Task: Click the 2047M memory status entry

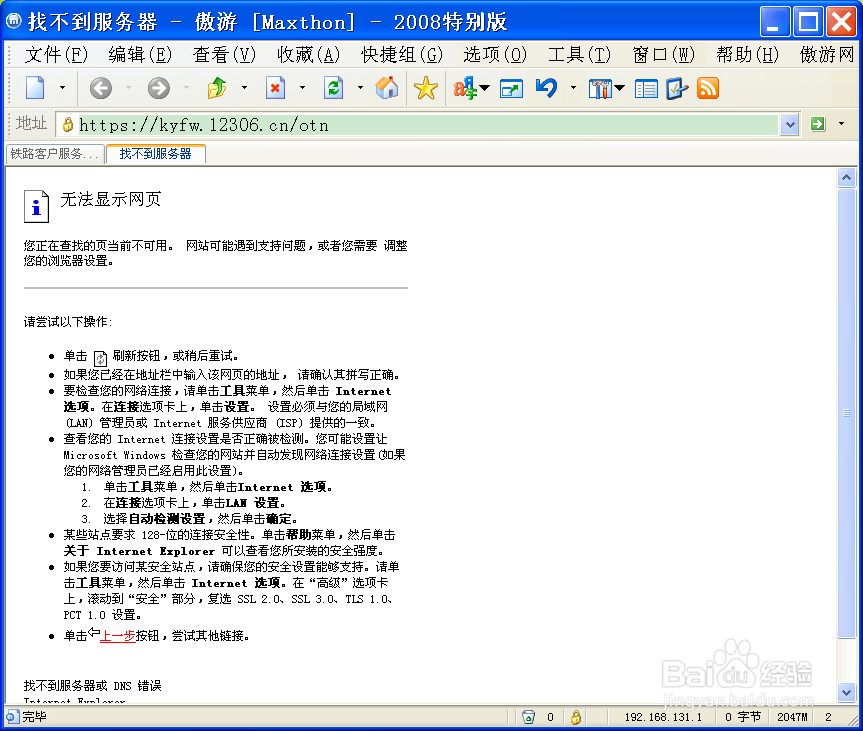Action: 793,717
